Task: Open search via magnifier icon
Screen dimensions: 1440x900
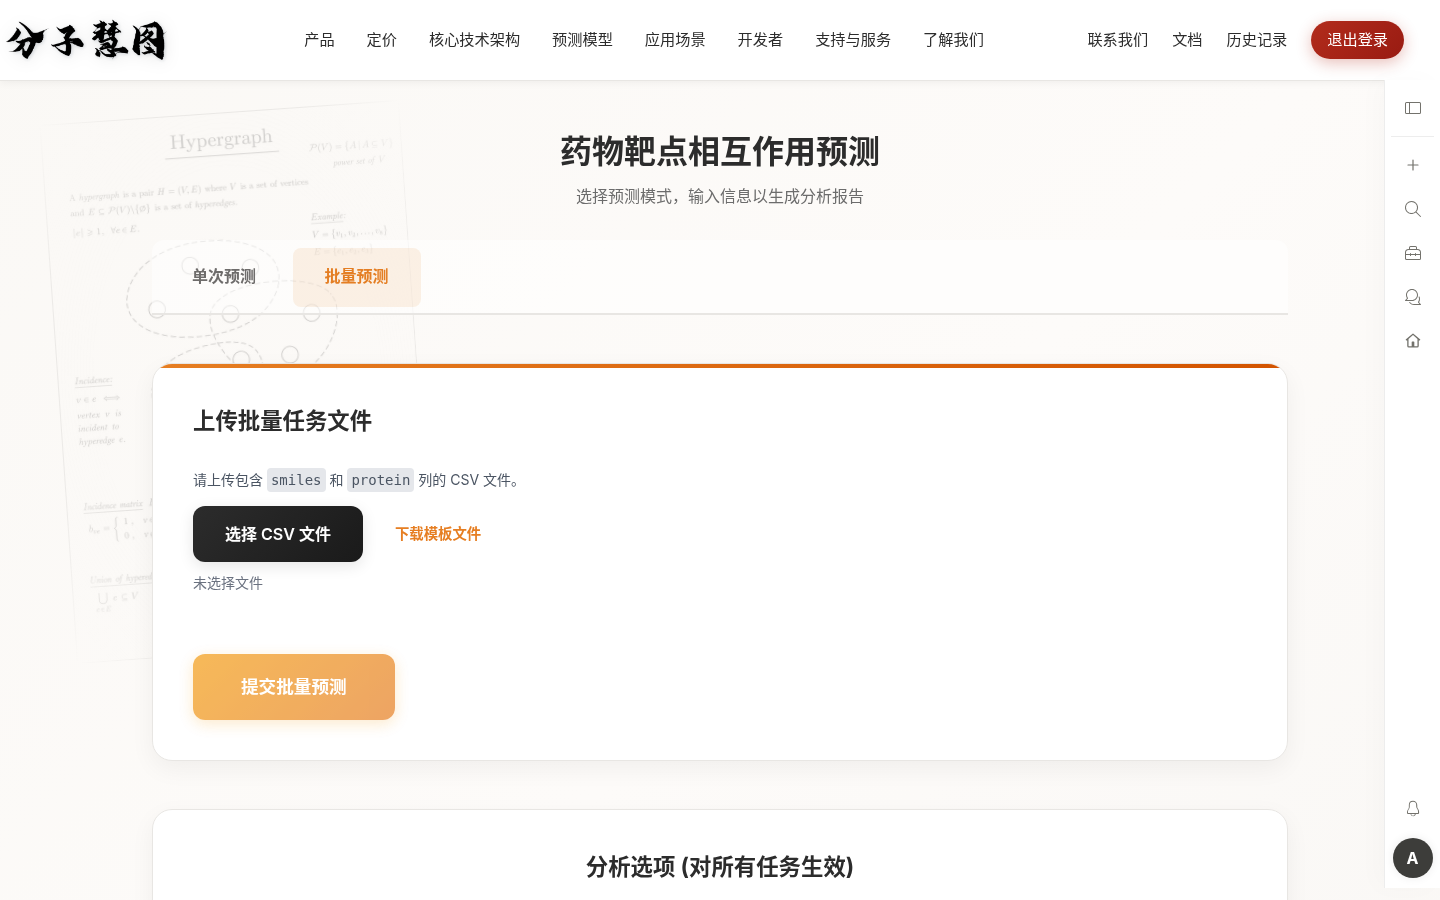Action: (1413, 209)
